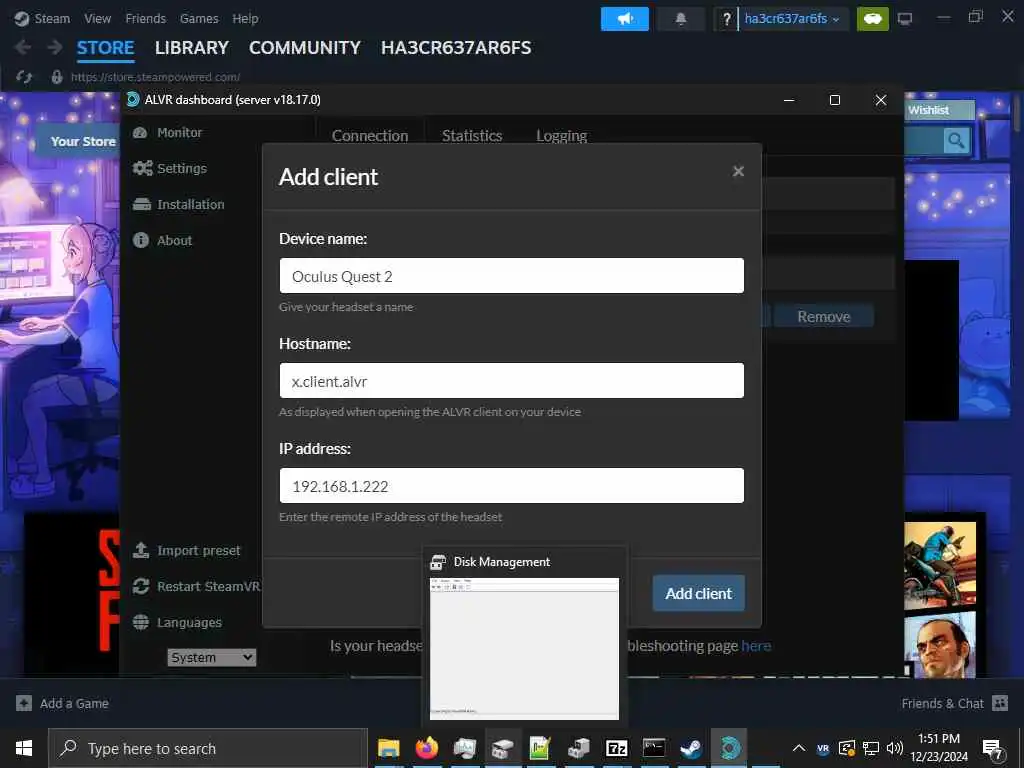The width and height of the screenshot is (1024, 768).
Task: Expand the ha3cr637ar6fs account dropdown
Action: tap(792, 19)
